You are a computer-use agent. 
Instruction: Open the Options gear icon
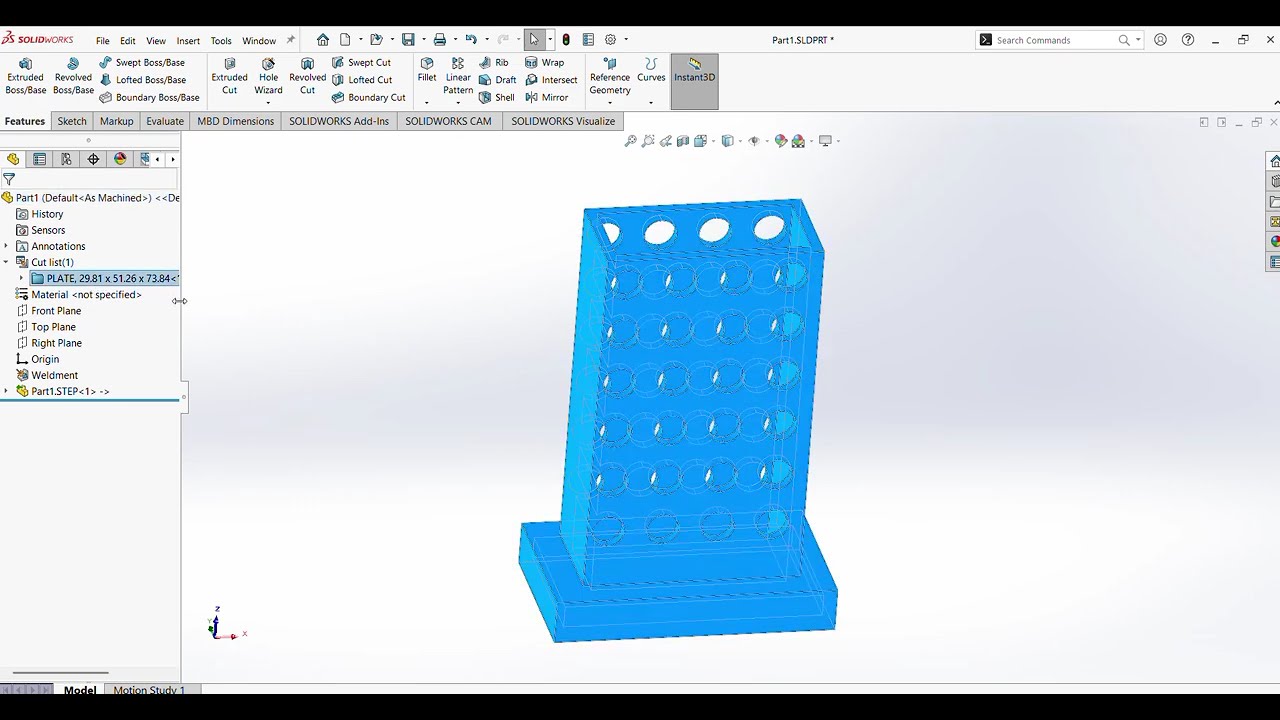coord(610,40)
